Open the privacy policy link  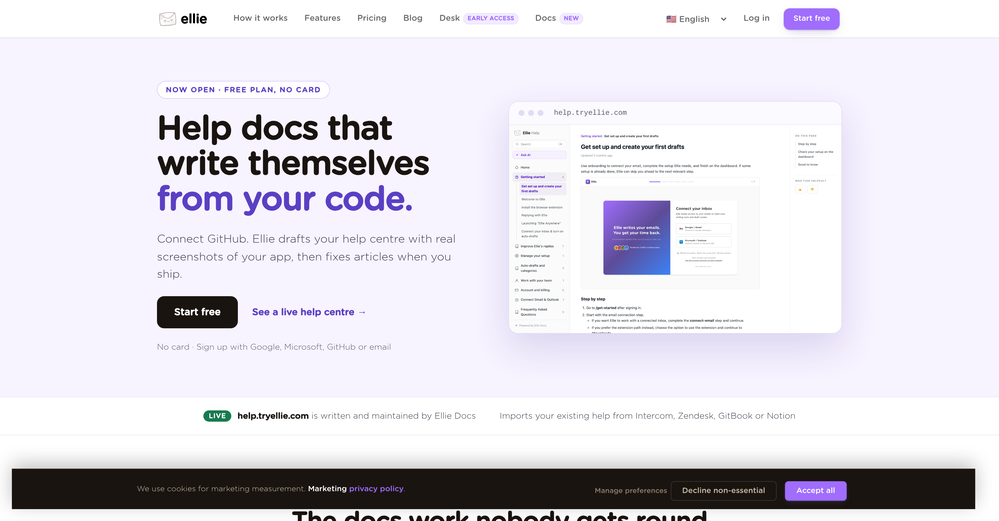tap(377, 489)
